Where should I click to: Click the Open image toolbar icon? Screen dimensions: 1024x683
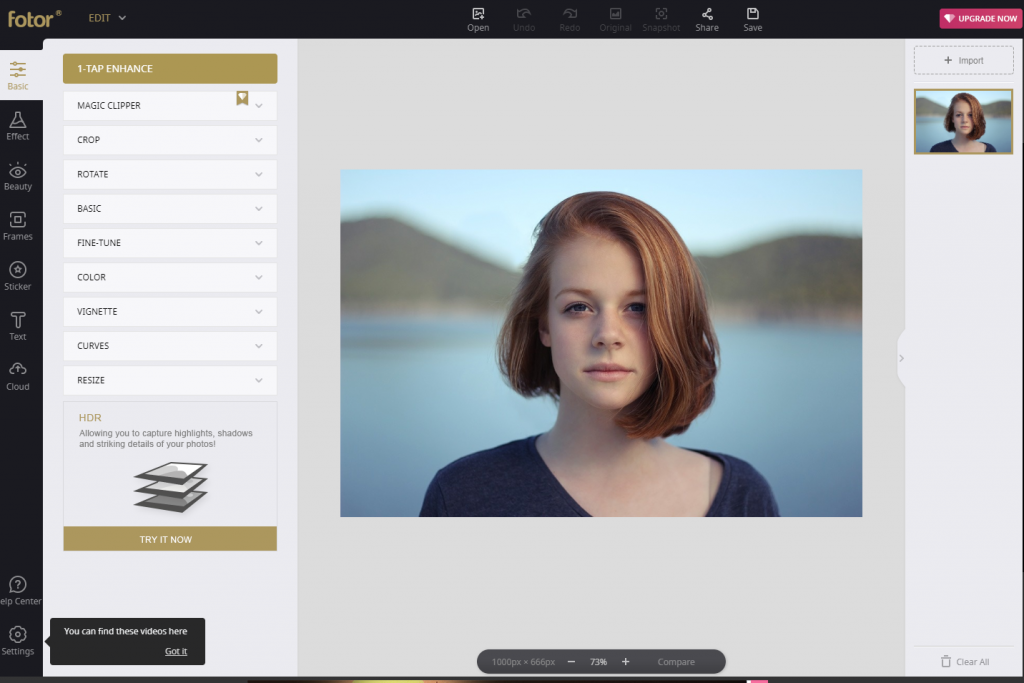click(478, 19)
